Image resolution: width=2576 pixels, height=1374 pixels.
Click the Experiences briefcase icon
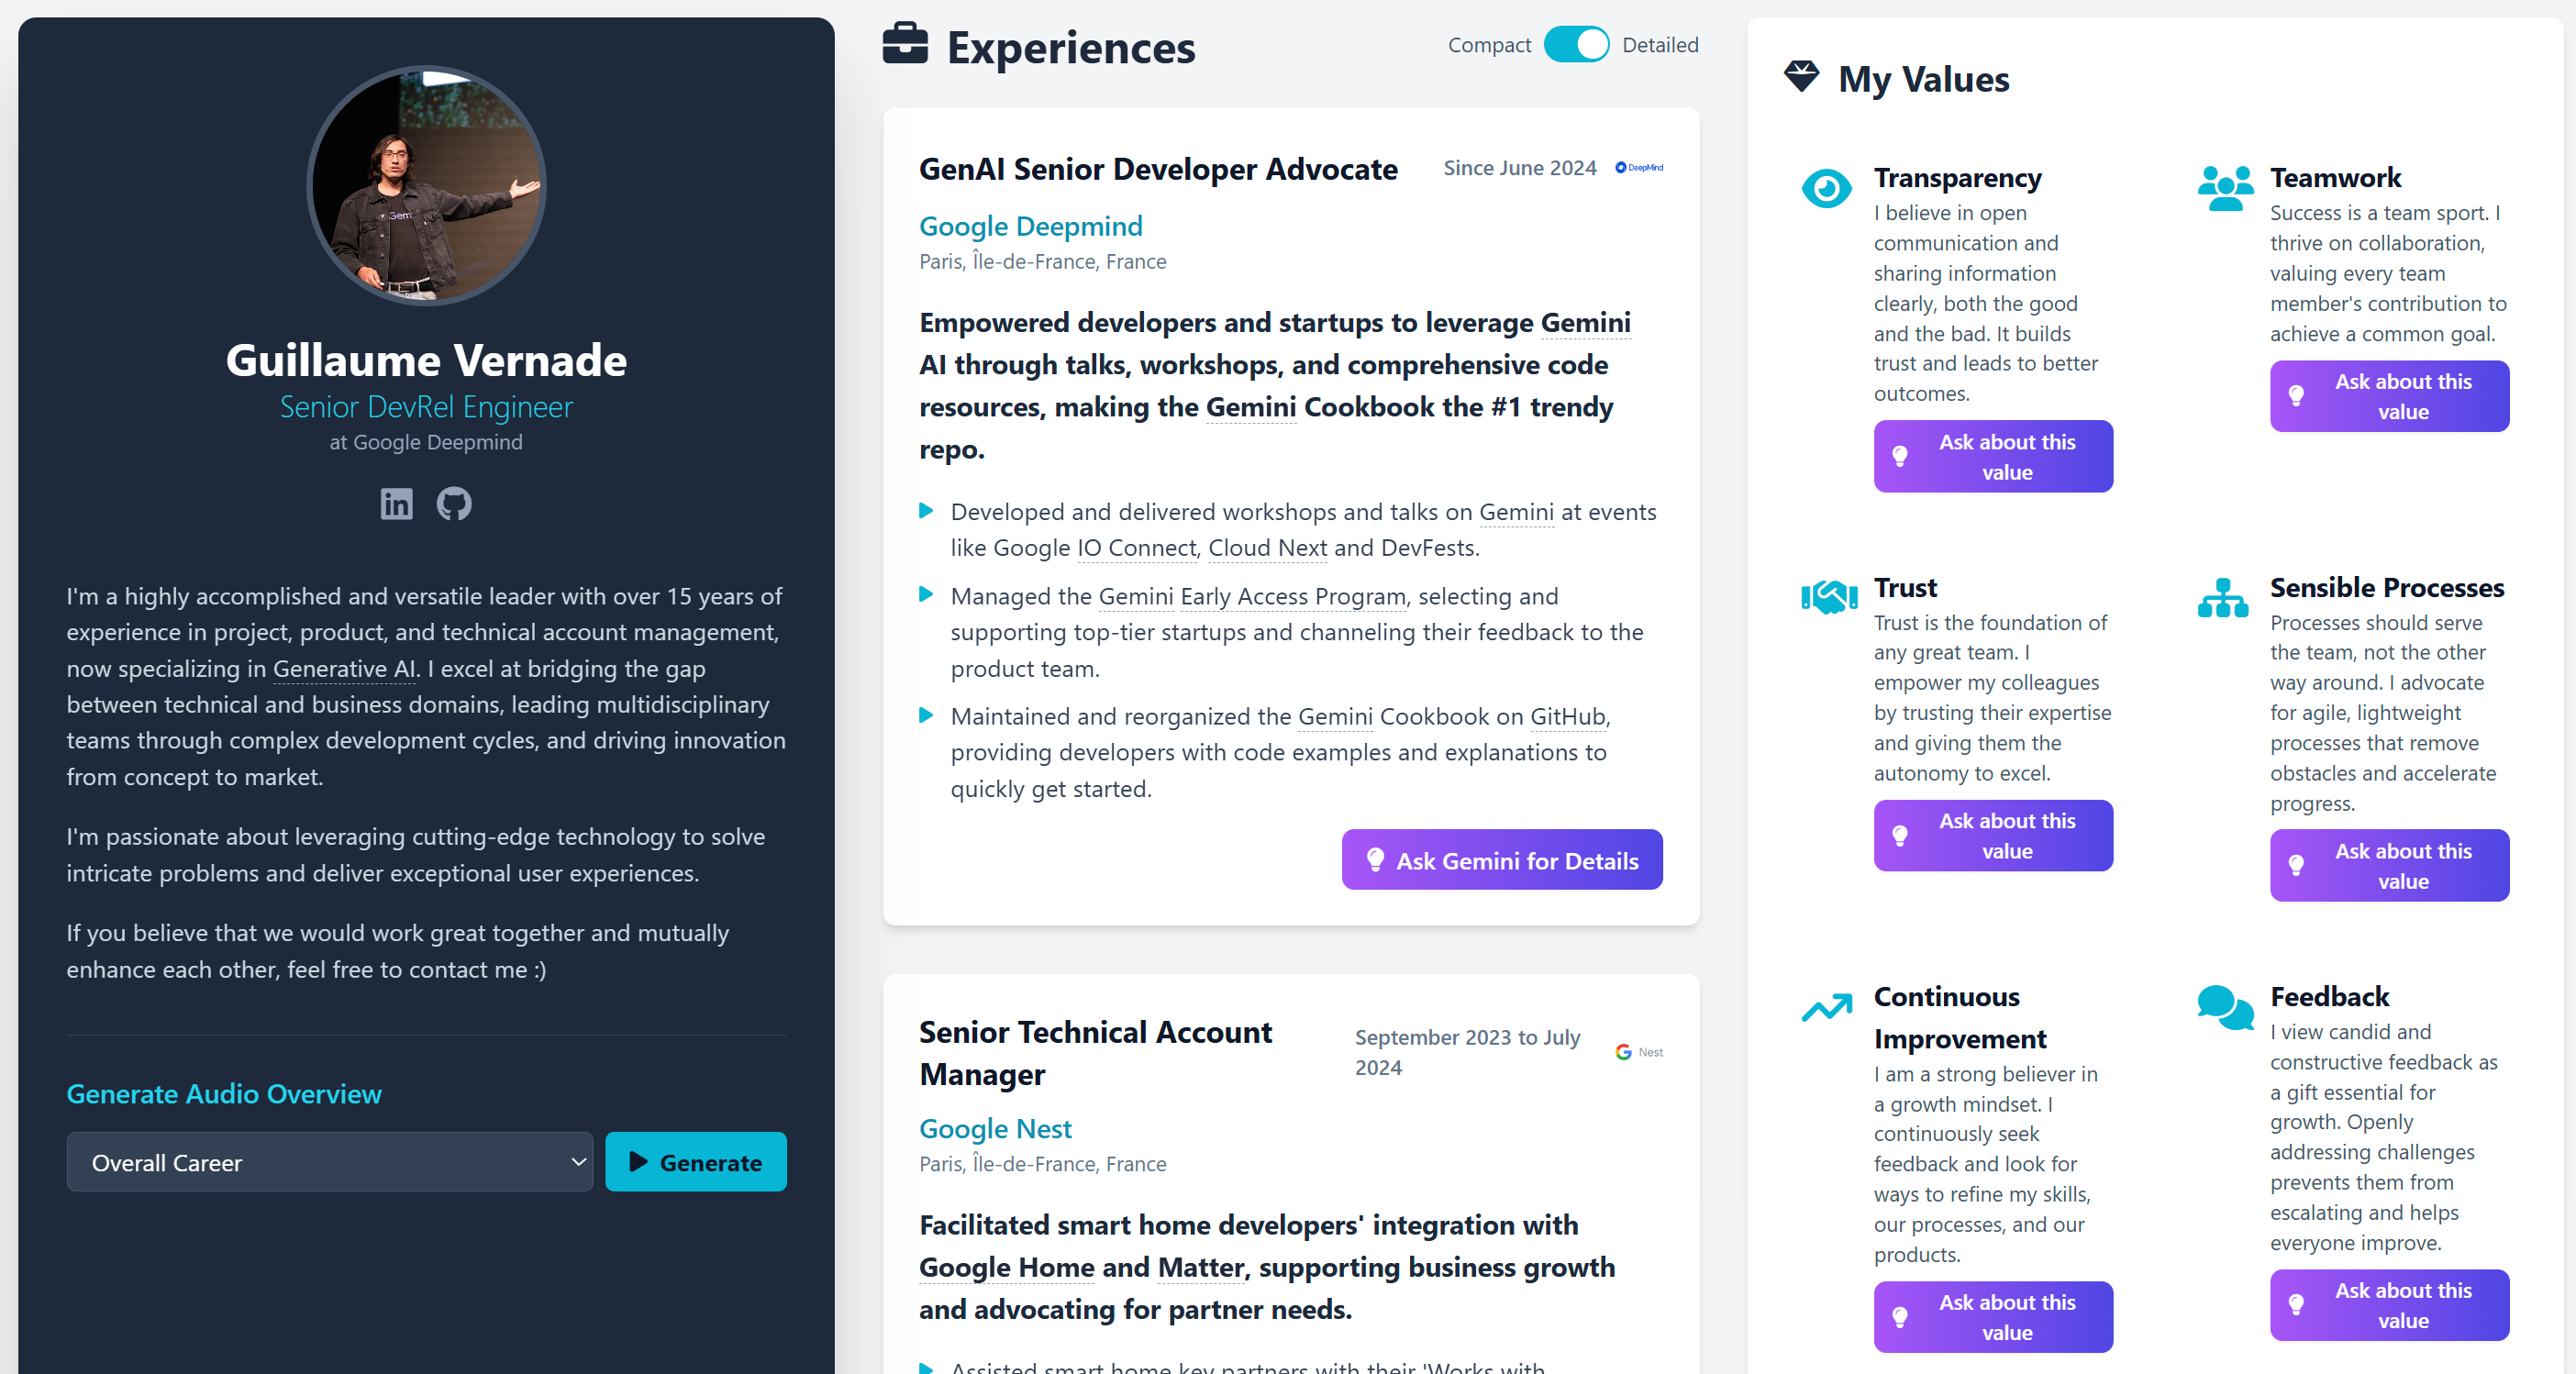point(905,45)
